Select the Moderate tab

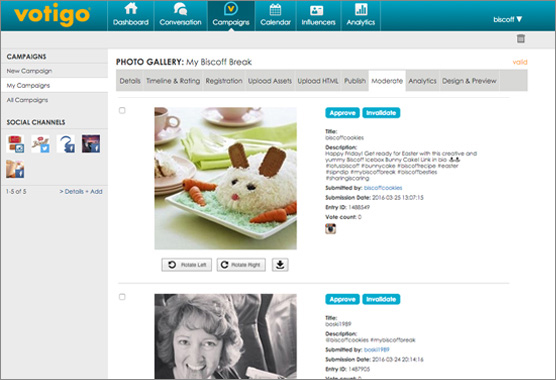[387, 81]
